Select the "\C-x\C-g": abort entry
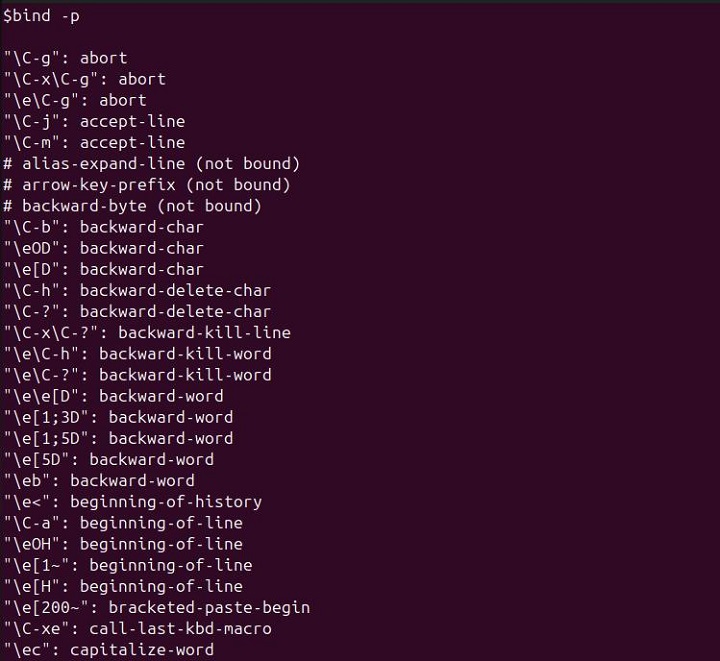Viewport: 720px width, 661px height. point(85,79)
